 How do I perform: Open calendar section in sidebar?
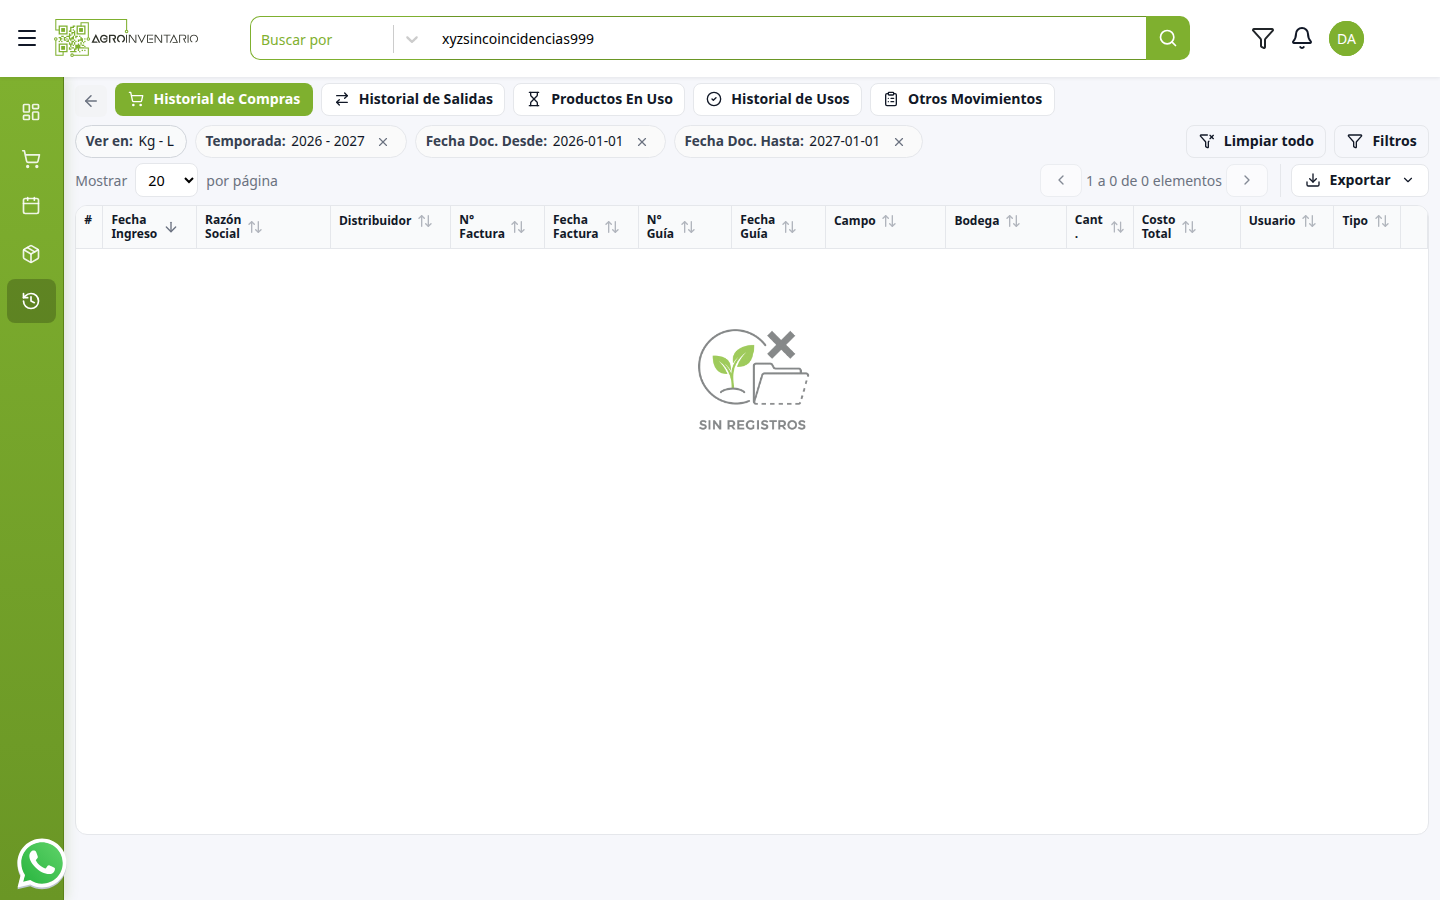point(31,206)
